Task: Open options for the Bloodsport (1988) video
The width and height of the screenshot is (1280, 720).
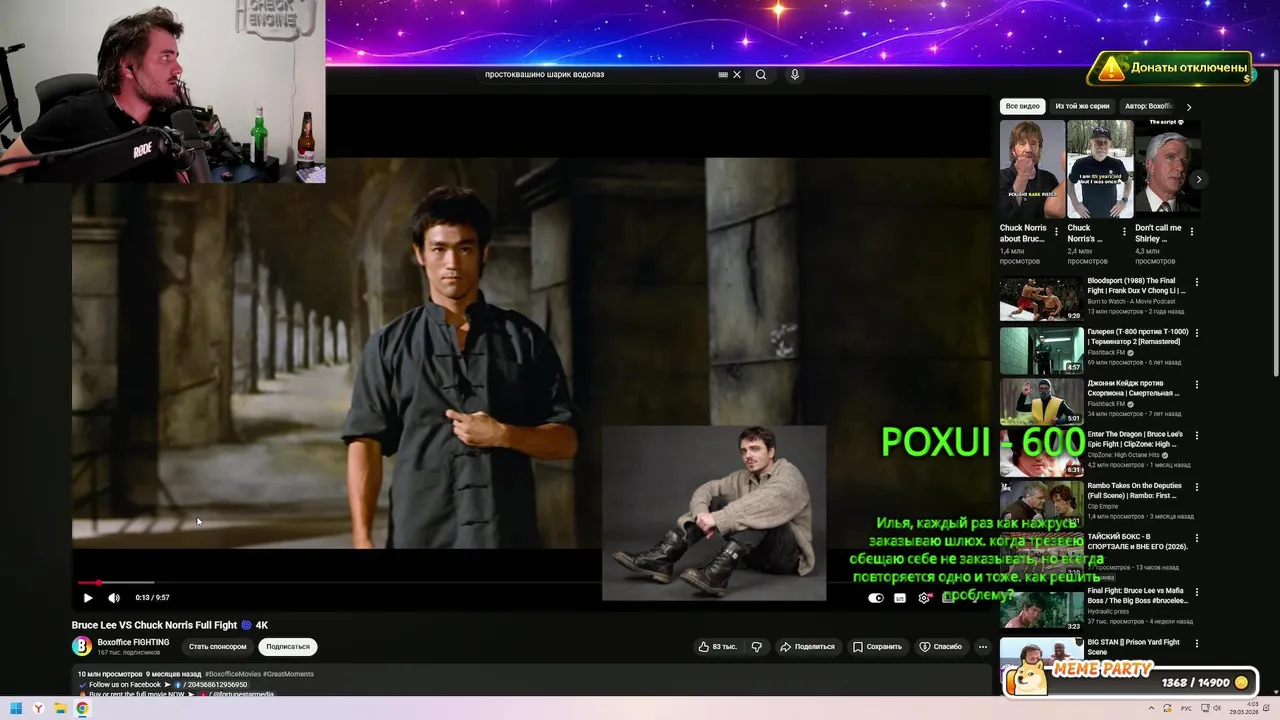Action: [x=1196, y=283]
